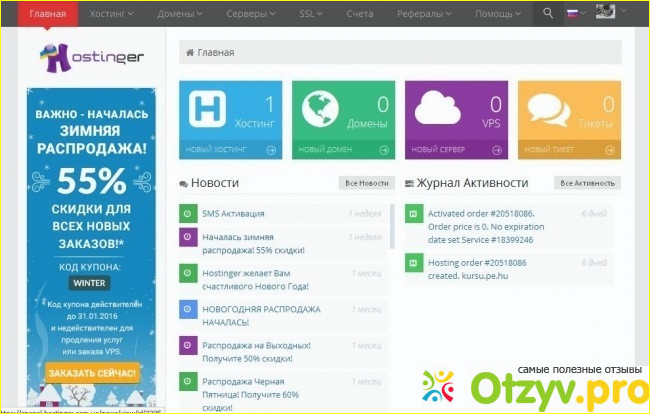Open the Счета menu item
Screen dimensions: 650x414
359,14
